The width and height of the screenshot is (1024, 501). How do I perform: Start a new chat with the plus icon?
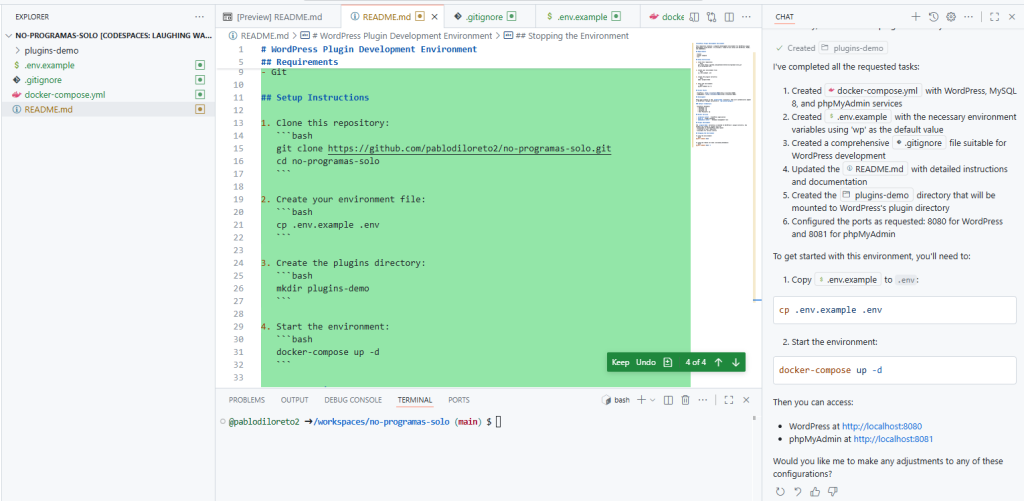[916, 17]
